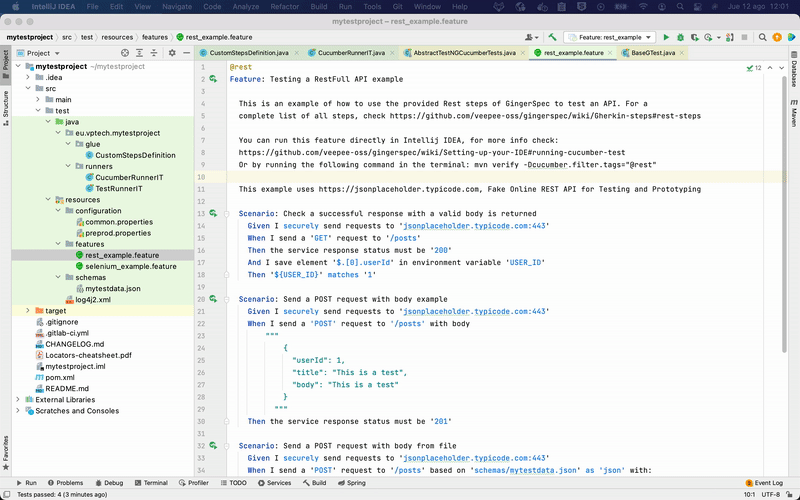Run with coverage icon in toolbar
Viewport: 800px width, 500px height.
tap(694, 37)
